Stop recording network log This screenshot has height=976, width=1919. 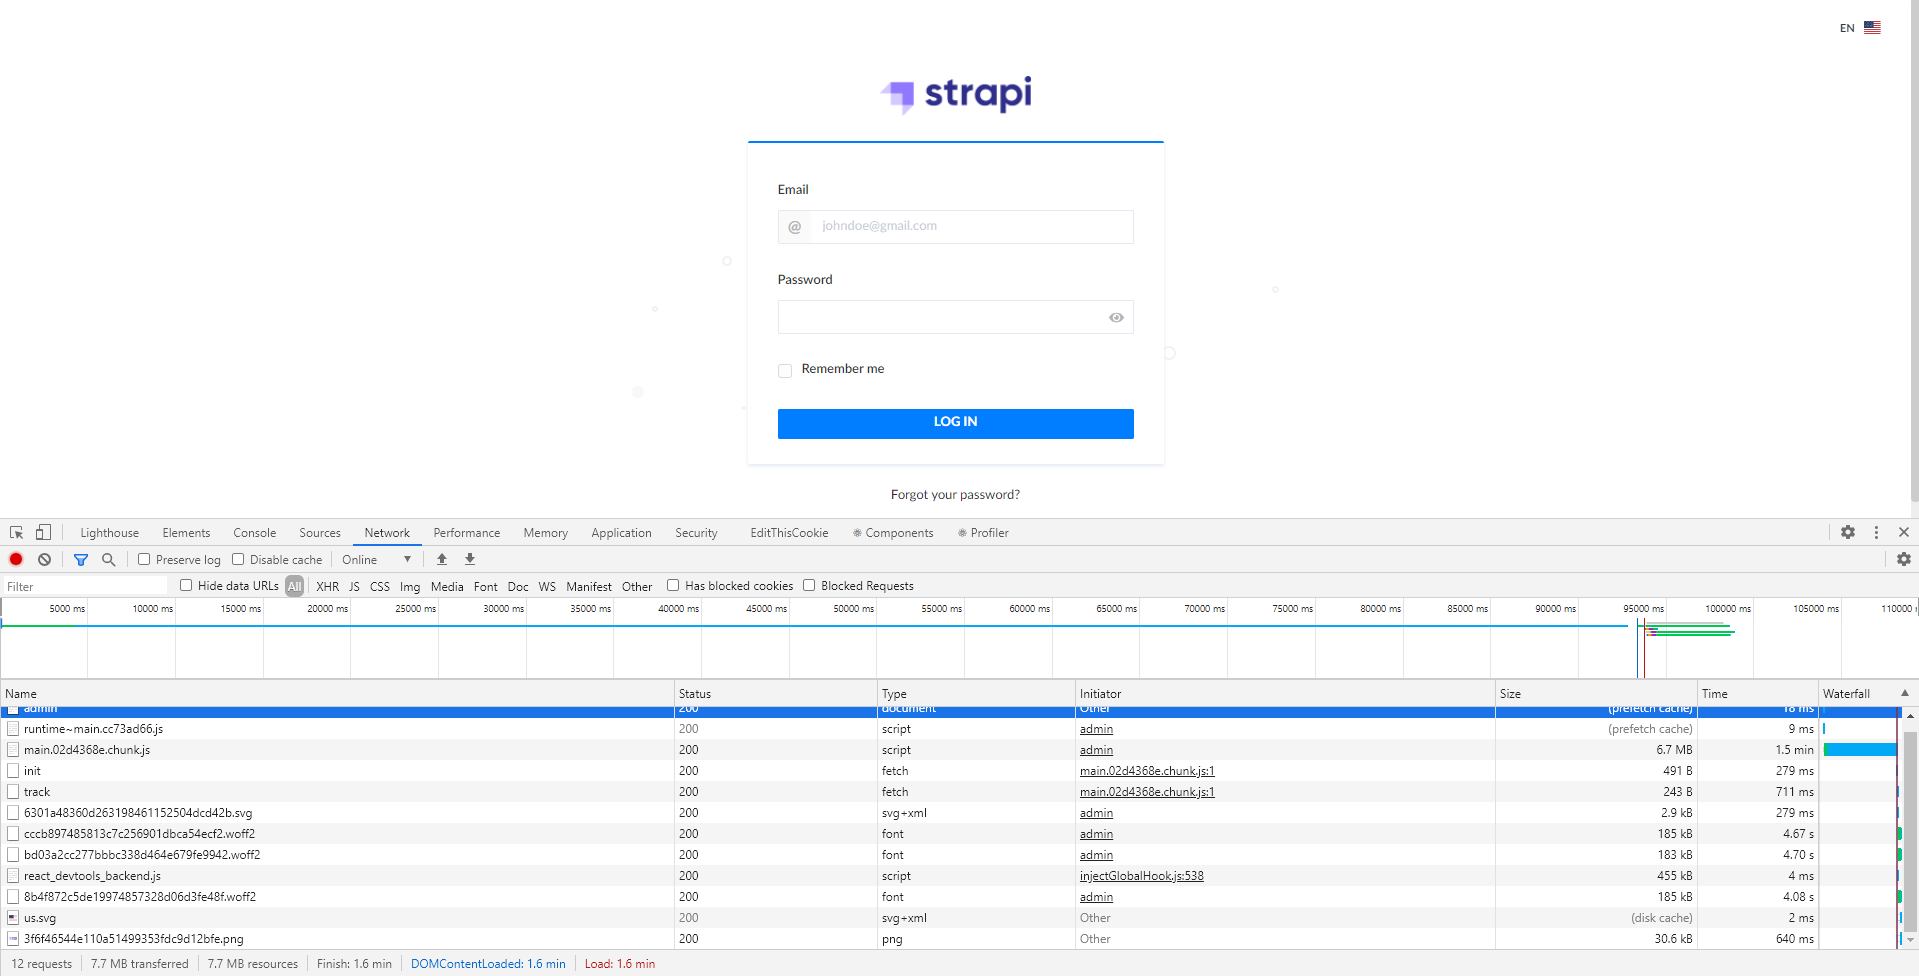pyautogui.click(x=16, y=560)
